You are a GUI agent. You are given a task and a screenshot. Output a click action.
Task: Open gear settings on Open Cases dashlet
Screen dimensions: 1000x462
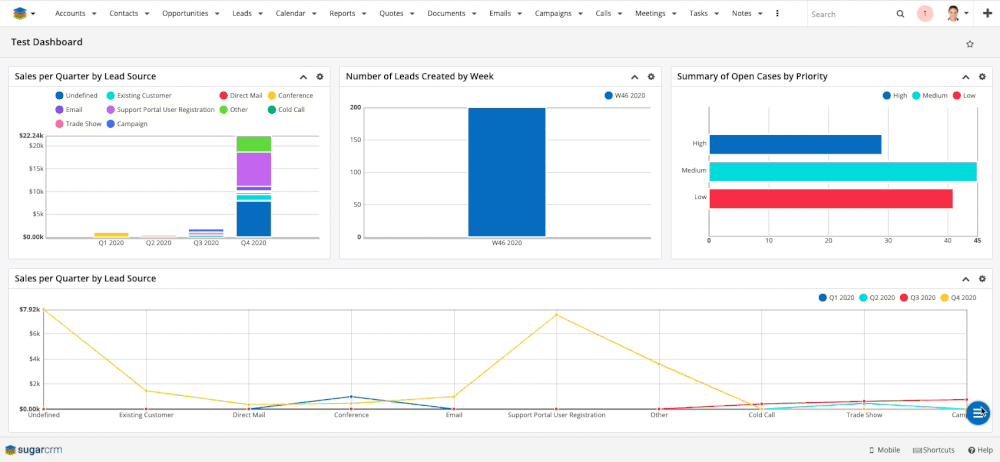982,77
